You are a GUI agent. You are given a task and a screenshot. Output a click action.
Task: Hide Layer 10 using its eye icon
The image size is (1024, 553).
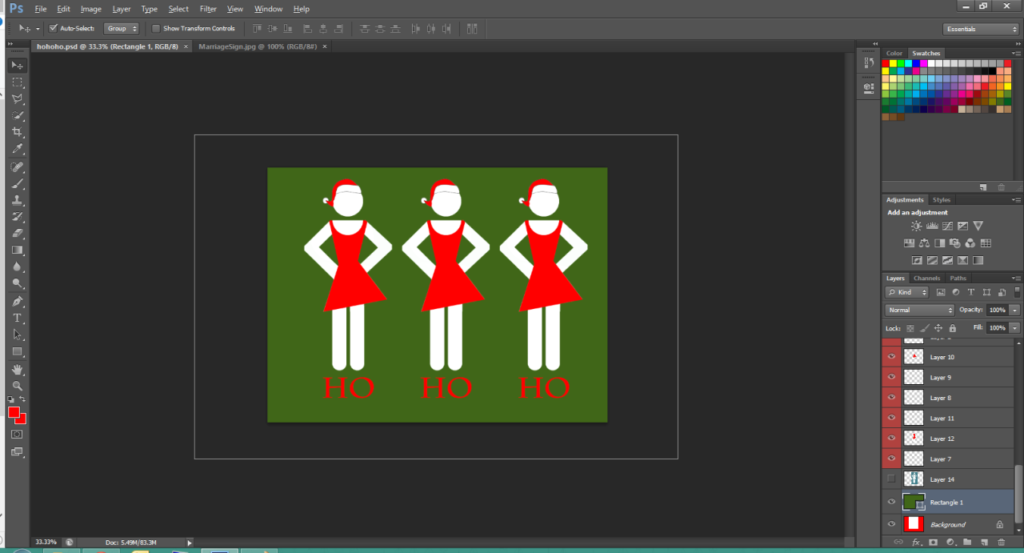(891, 357)
